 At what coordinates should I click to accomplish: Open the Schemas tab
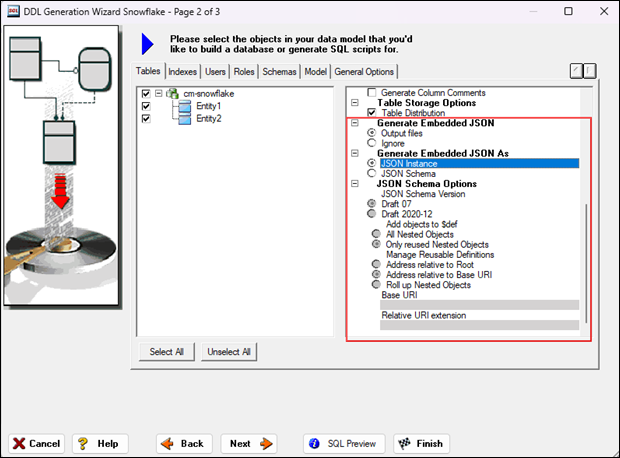coord(279,72)
